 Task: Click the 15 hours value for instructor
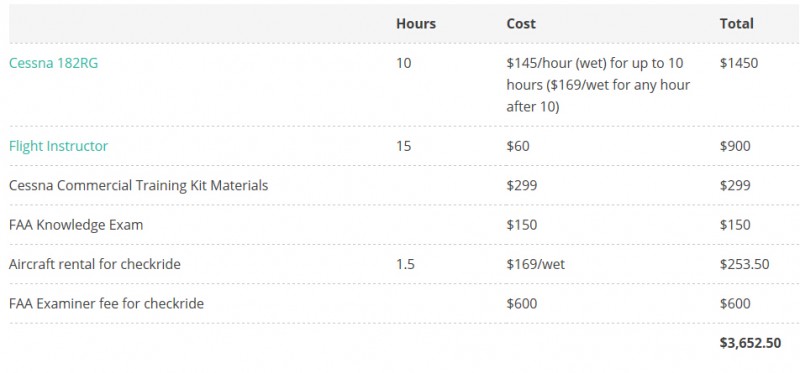[404, 146]
